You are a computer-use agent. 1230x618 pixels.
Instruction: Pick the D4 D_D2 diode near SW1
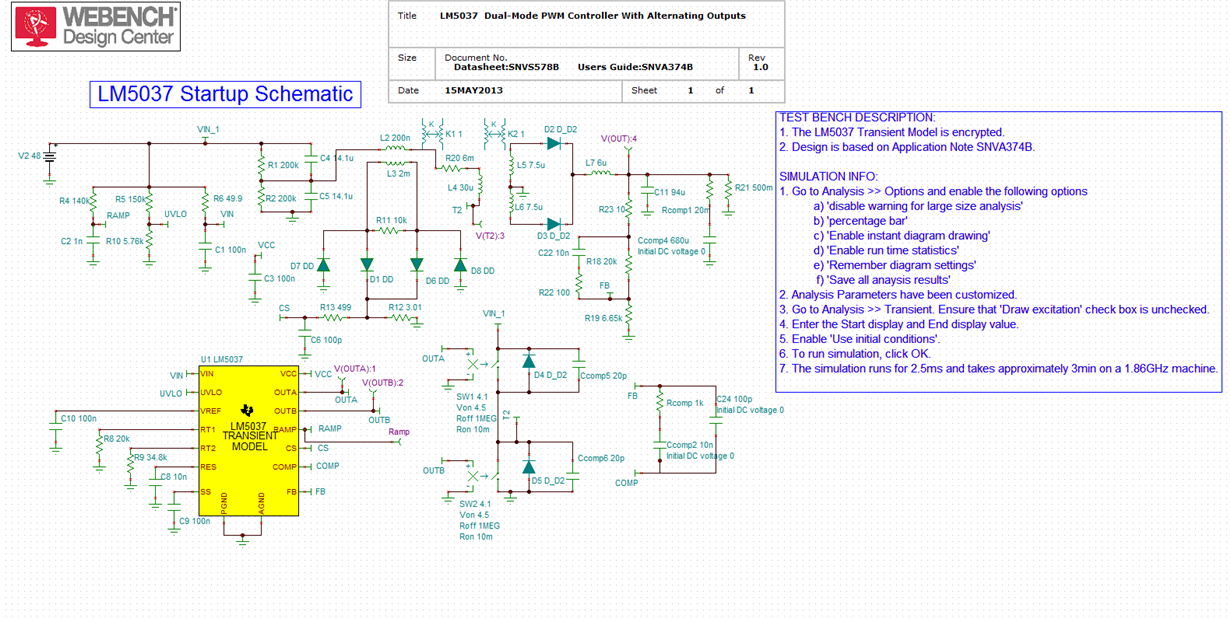529,361
